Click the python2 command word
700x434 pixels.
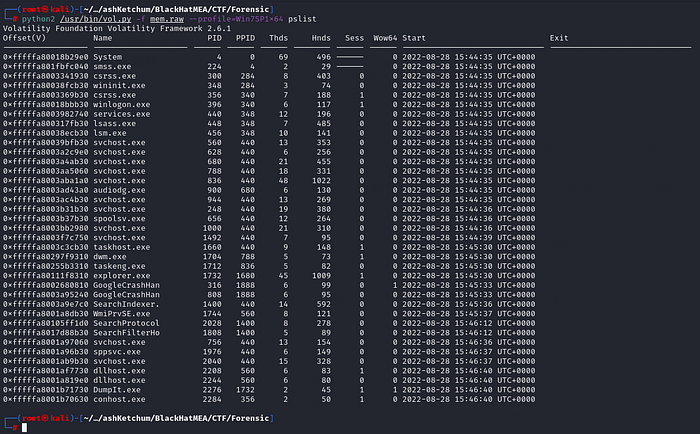pyautogui.click(x=32, y=19)
